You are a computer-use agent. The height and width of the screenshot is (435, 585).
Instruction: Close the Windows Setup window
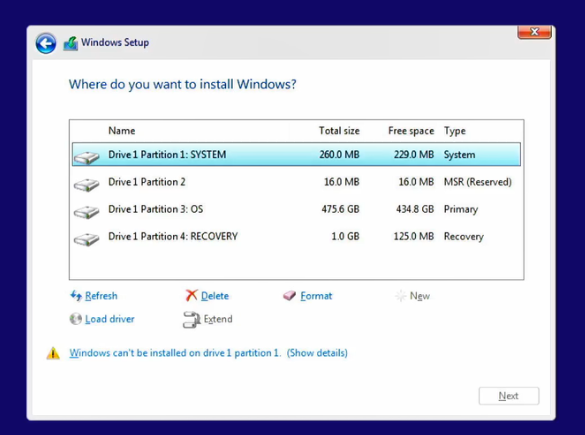(x=534, y=32)
